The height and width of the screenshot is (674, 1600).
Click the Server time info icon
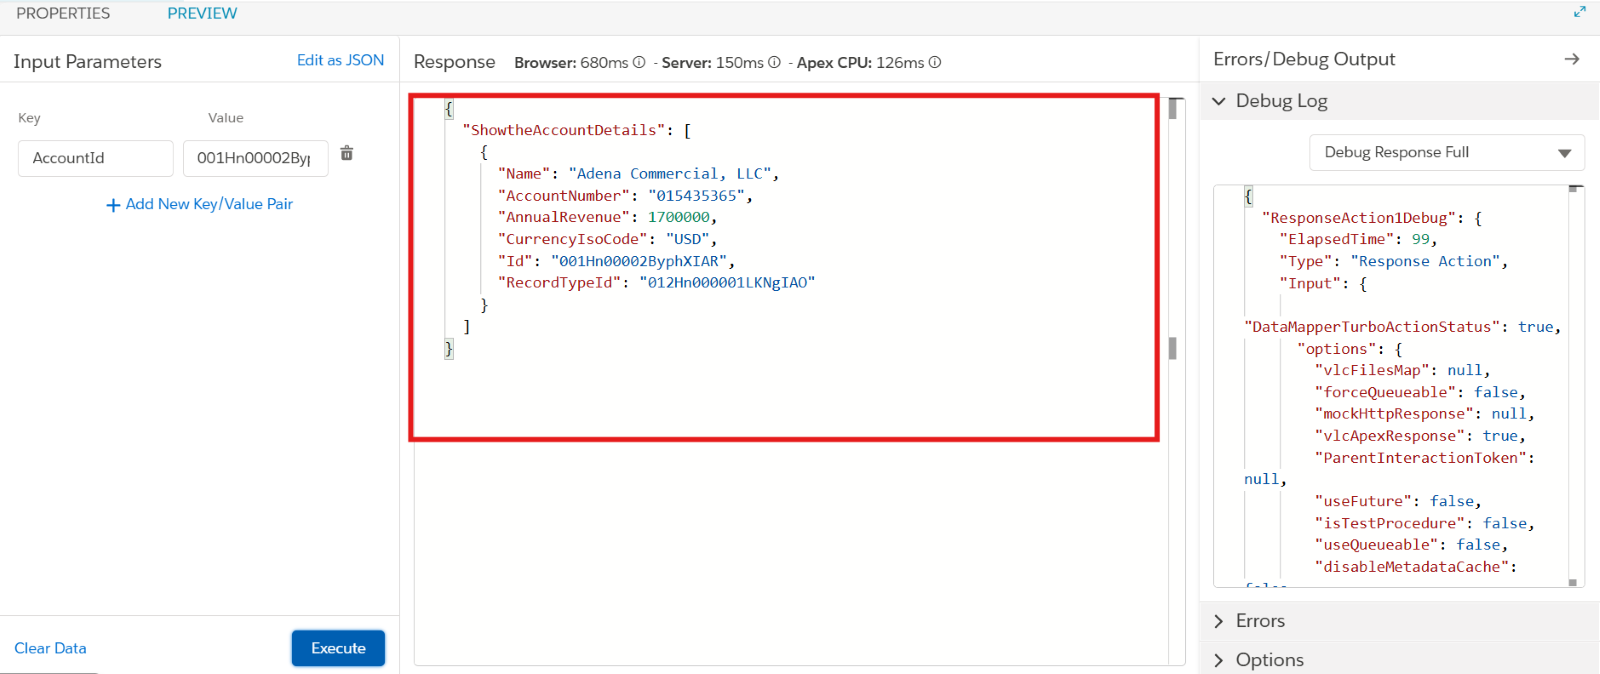[x=774, y=62]
